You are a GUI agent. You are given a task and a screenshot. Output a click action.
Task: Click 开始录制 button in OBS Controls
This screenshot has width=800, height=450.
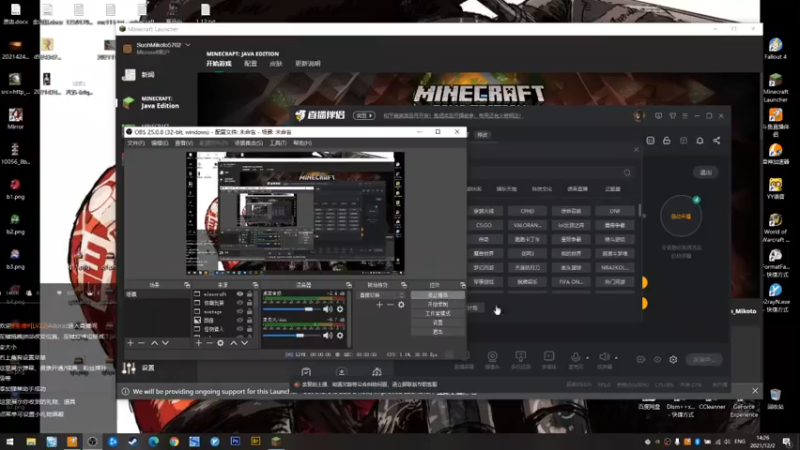438,304
